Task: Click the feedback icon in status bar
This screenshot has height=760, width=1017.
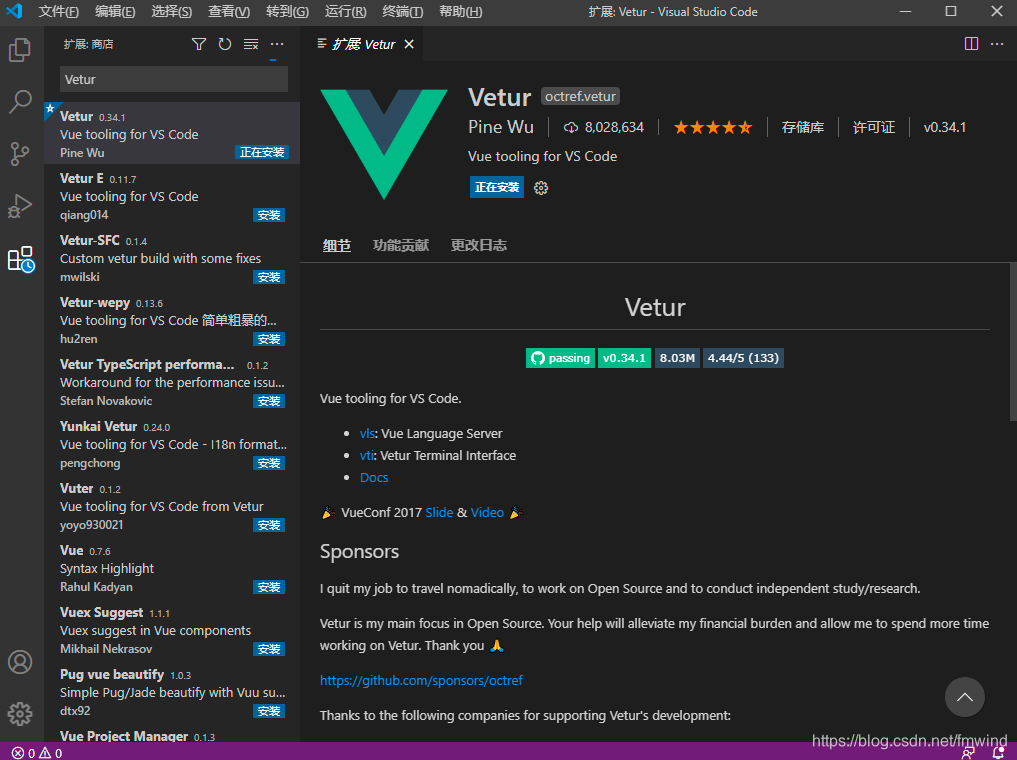Action: 968,753
